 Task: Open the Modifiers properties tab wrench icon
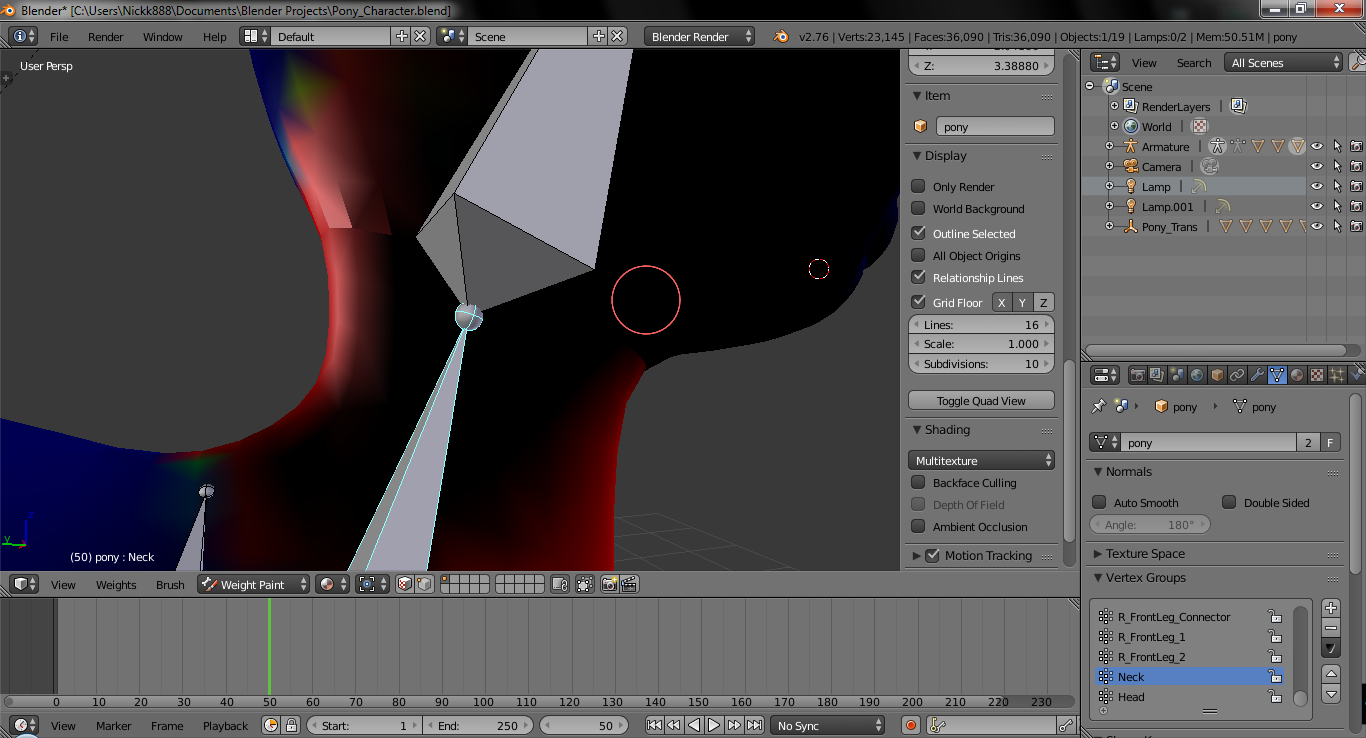1257,375
